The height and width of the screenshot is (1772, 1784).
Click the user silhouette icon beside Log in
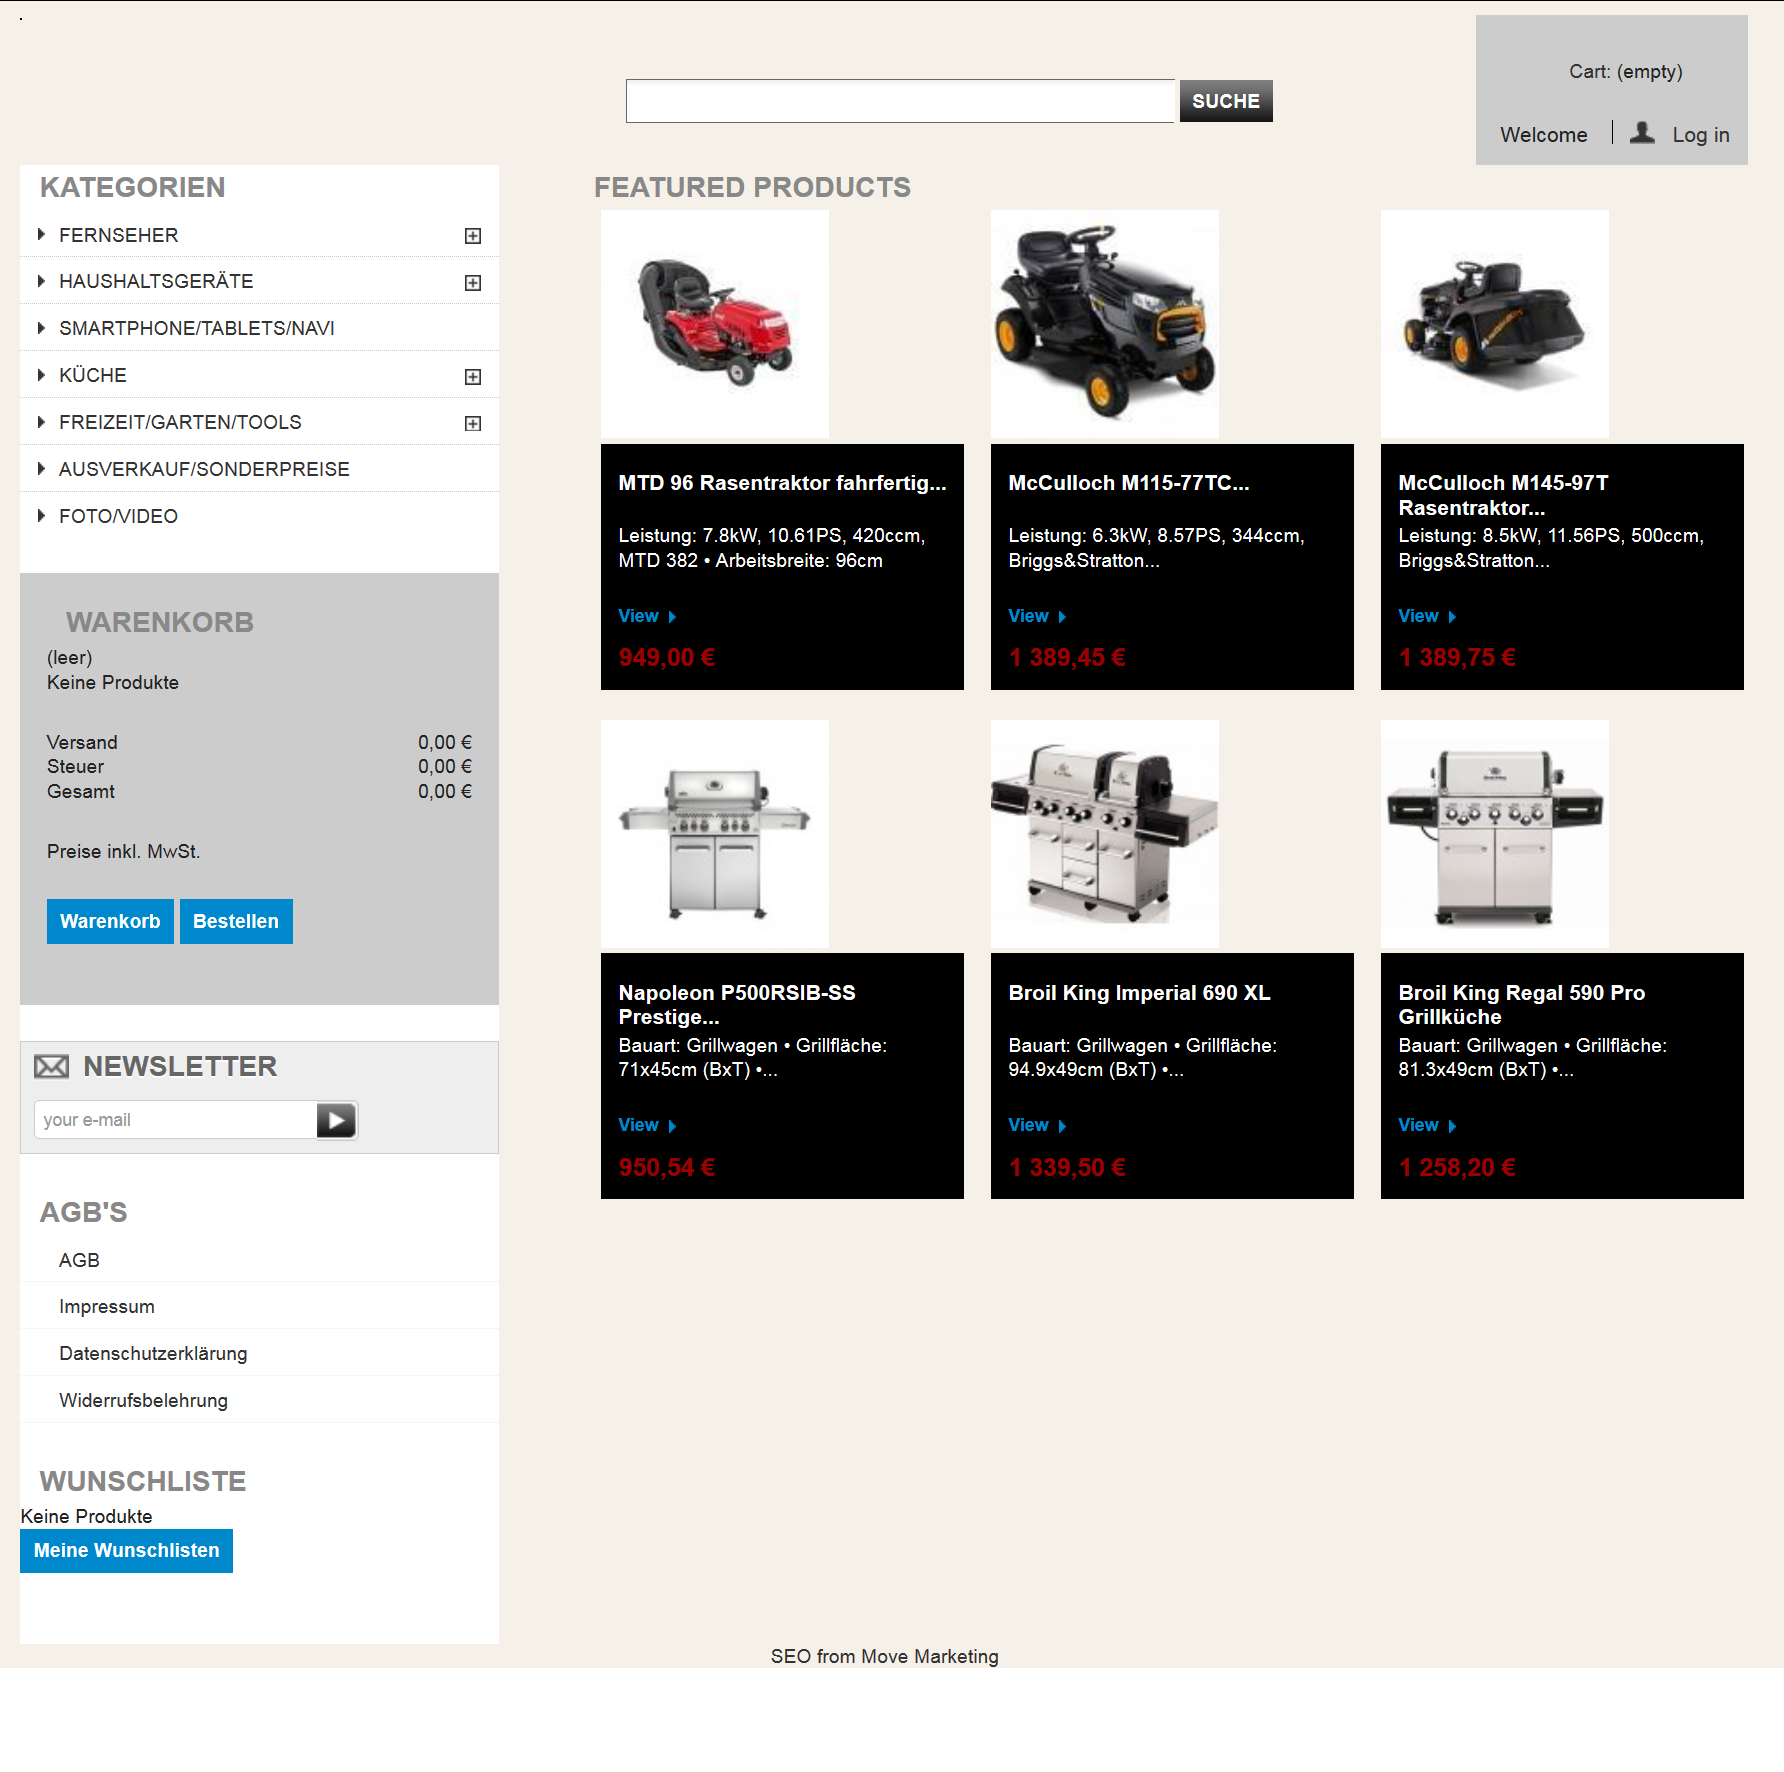[1642, 133]
